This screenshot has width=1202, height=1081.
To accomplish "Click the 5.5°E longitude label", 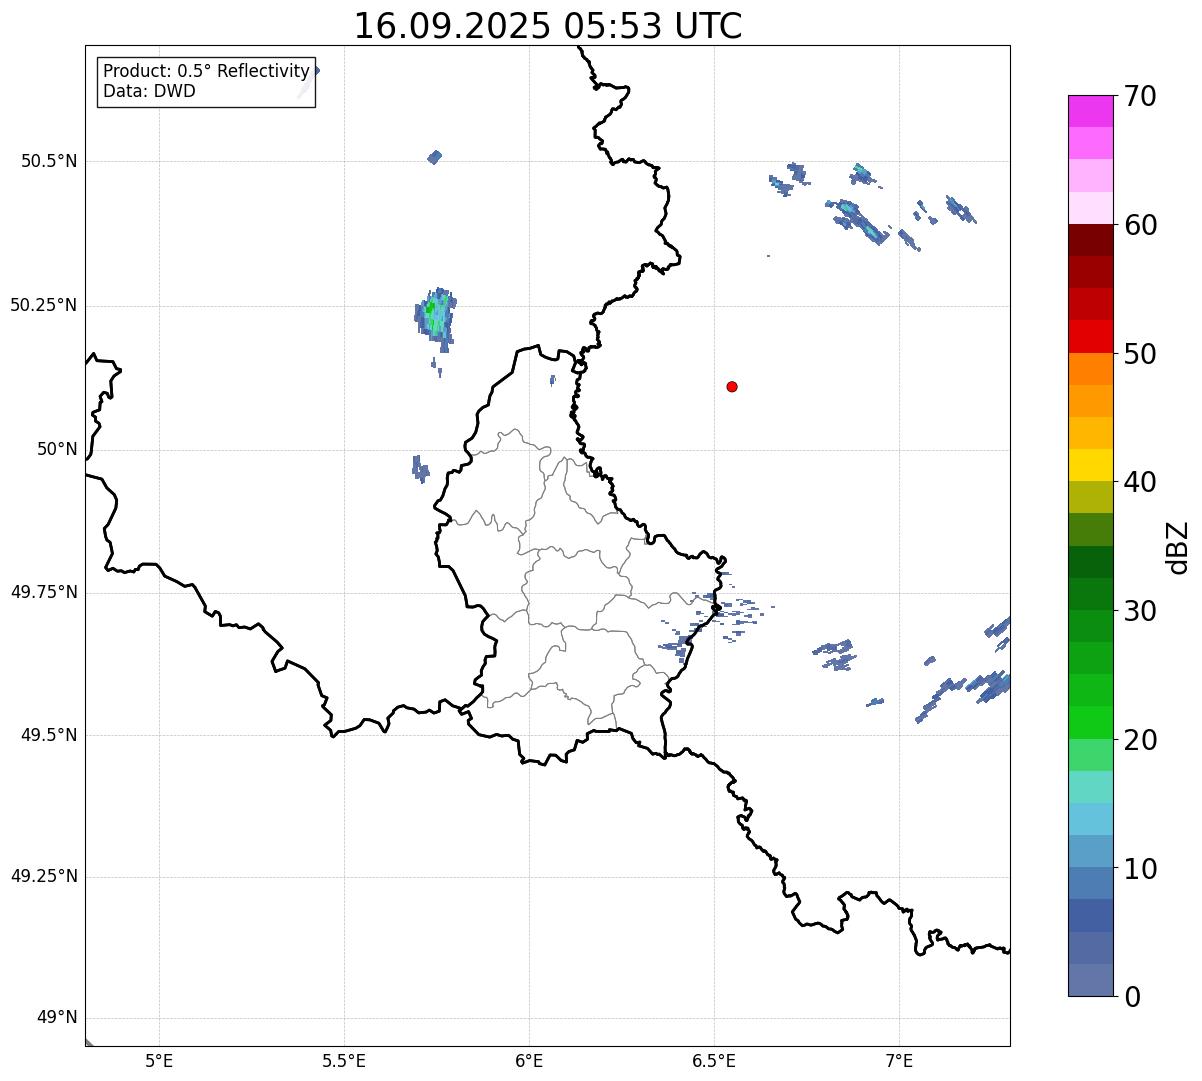I will click(344, 1060).
